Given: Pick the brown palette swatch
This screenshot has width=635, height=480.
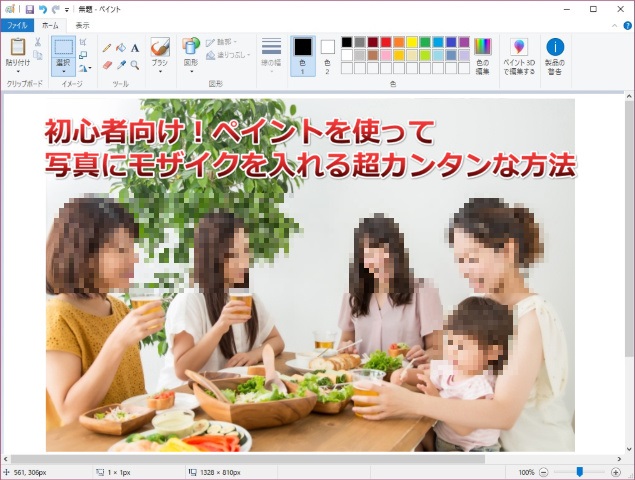Looking at the screenshot, I should point(373,55).
